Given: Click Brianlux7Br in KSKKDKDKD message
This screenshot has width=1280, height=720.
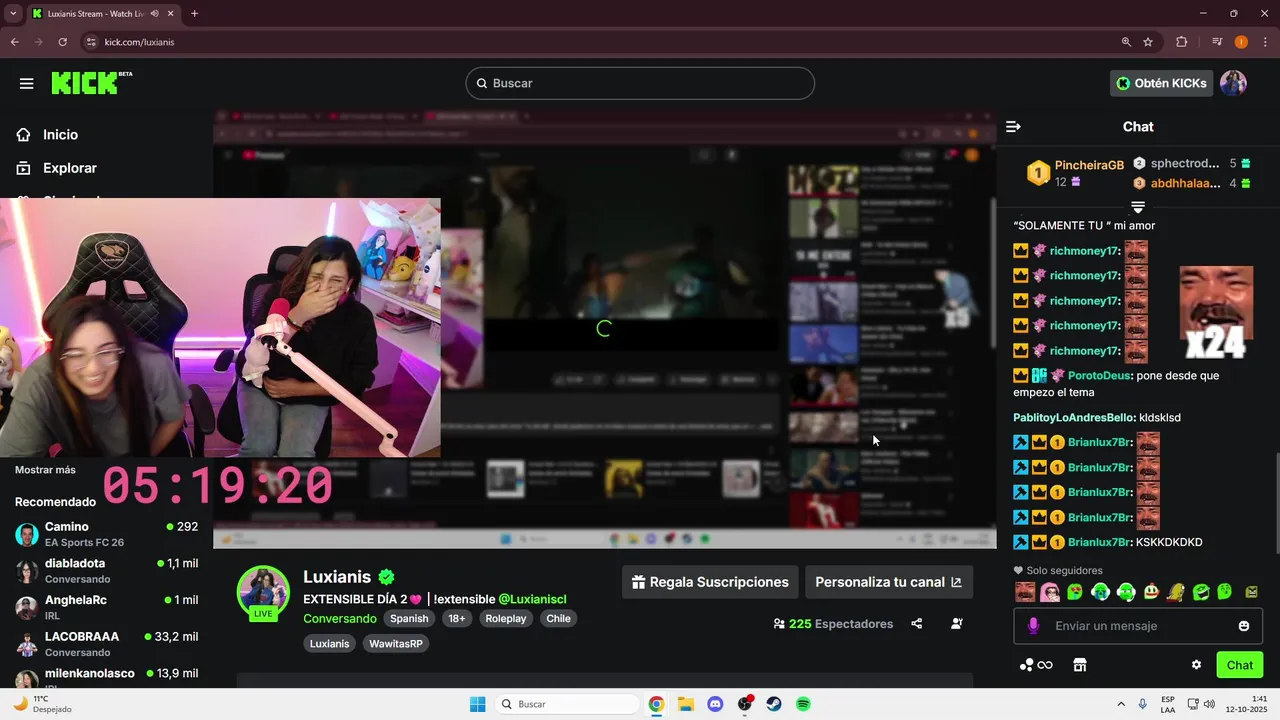Looking at the screenshot, I should pos(1099,542).
